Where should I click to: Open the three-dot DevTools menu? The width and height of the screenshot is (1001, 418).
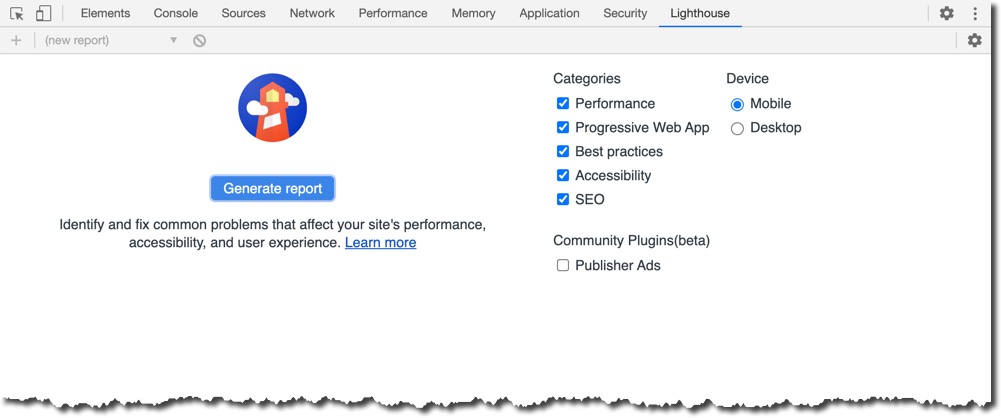975,13
